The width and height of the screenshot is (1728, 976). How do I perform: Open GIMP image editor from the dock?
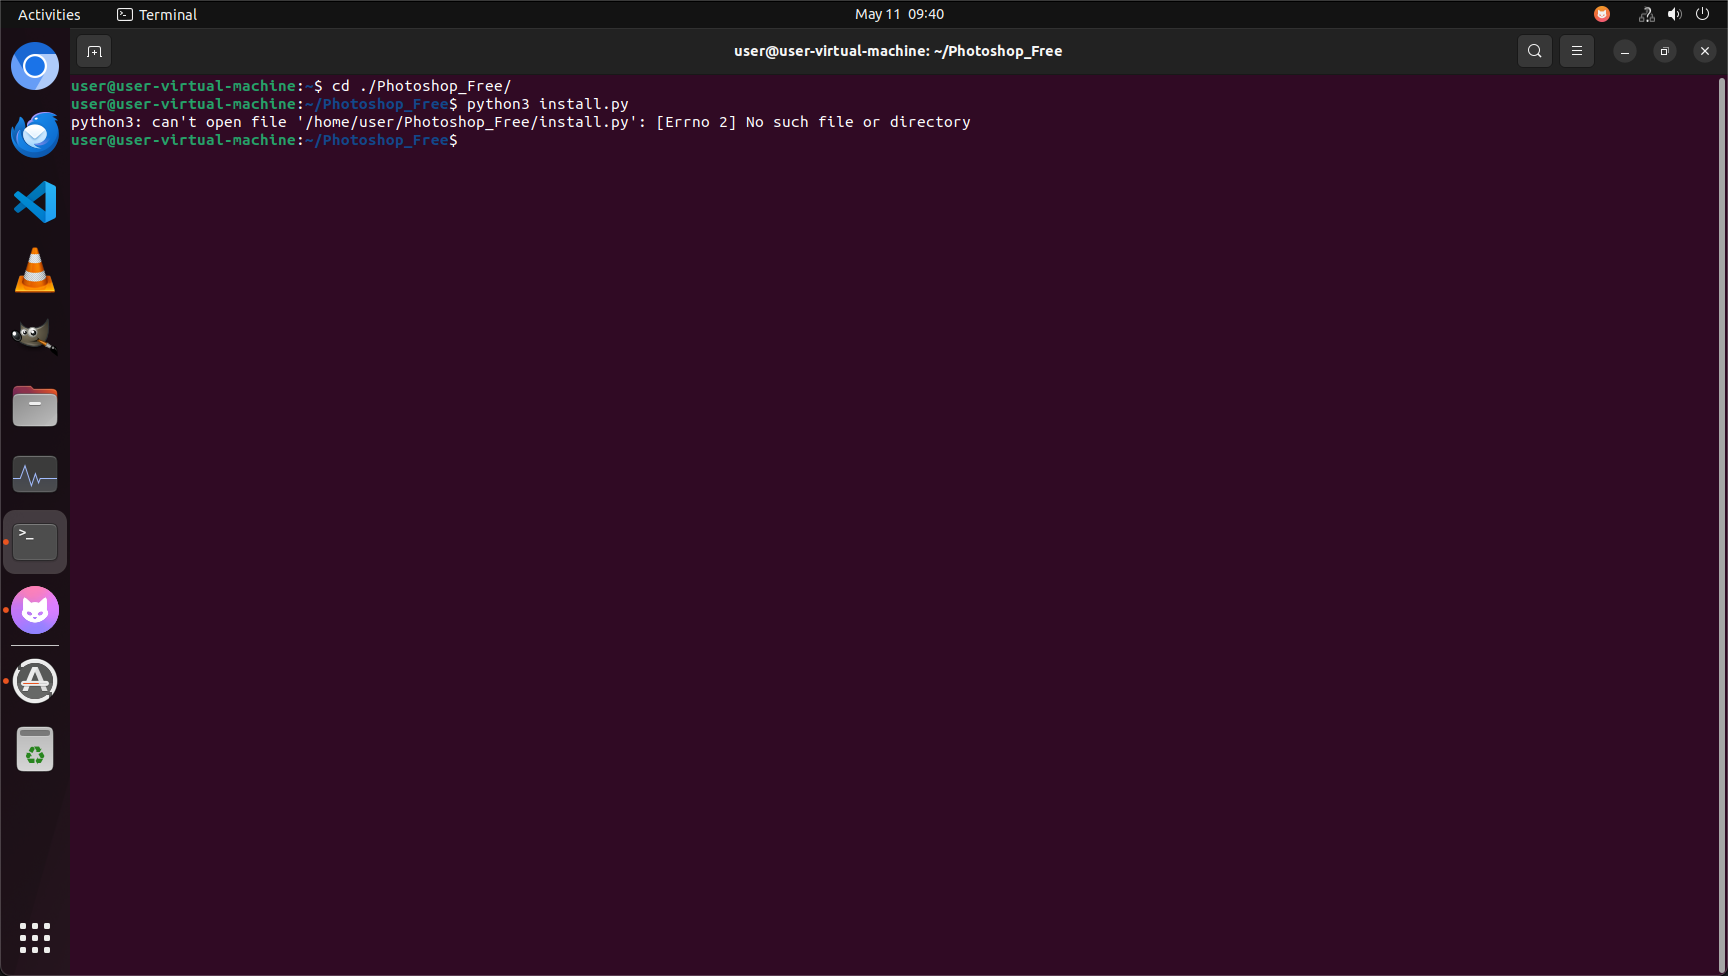pos(35,337)
